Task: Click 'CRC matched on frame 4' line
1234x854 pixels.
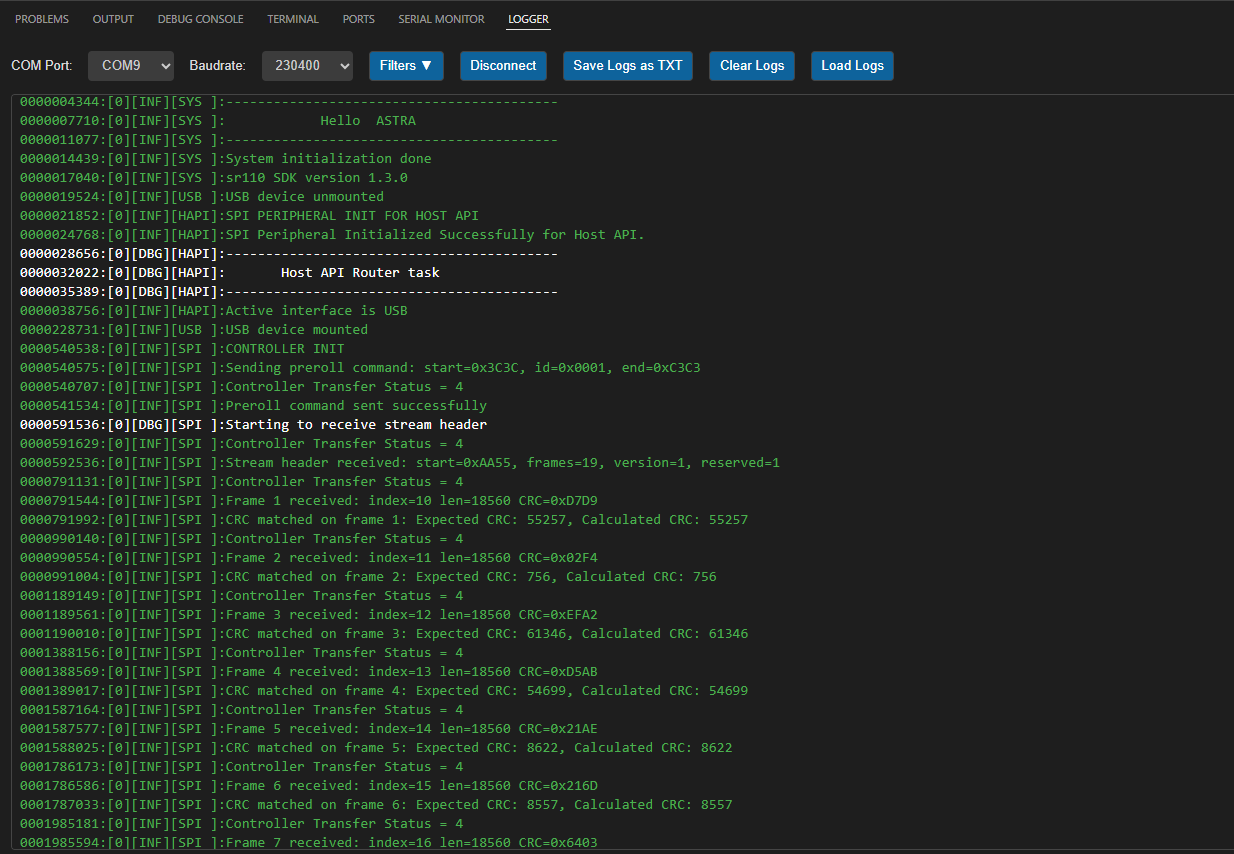Action: (x=384, y=691)
